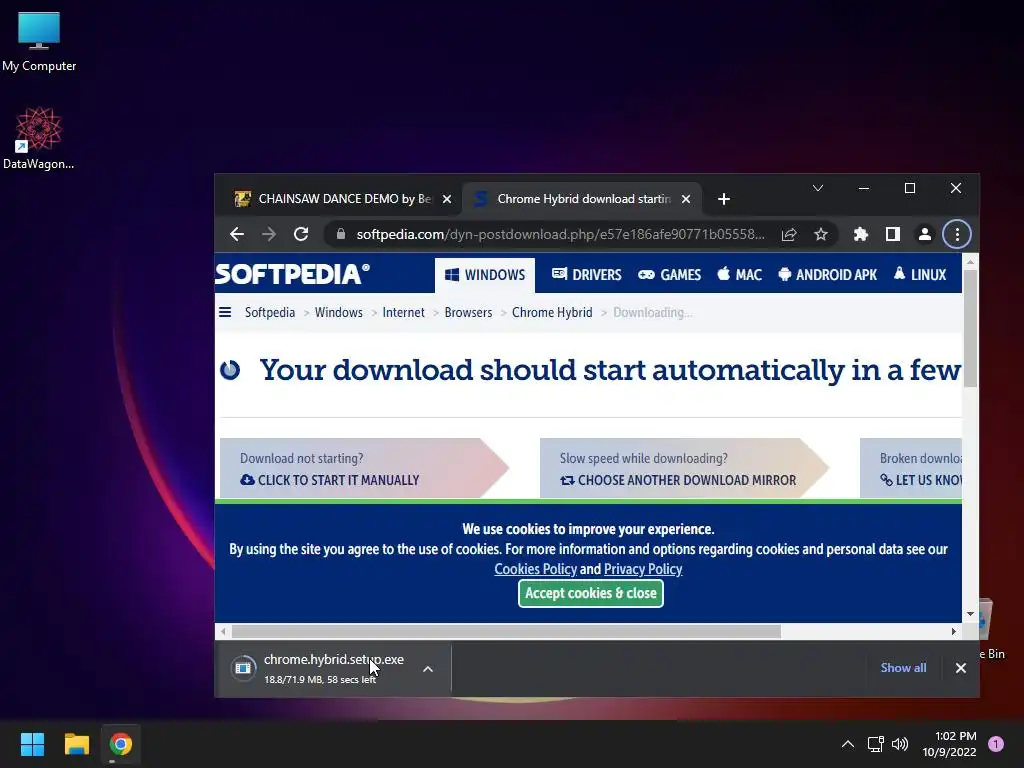Select the DataWagon desktop shortcut
1024x768 pixels.
[x=39, y=138]
